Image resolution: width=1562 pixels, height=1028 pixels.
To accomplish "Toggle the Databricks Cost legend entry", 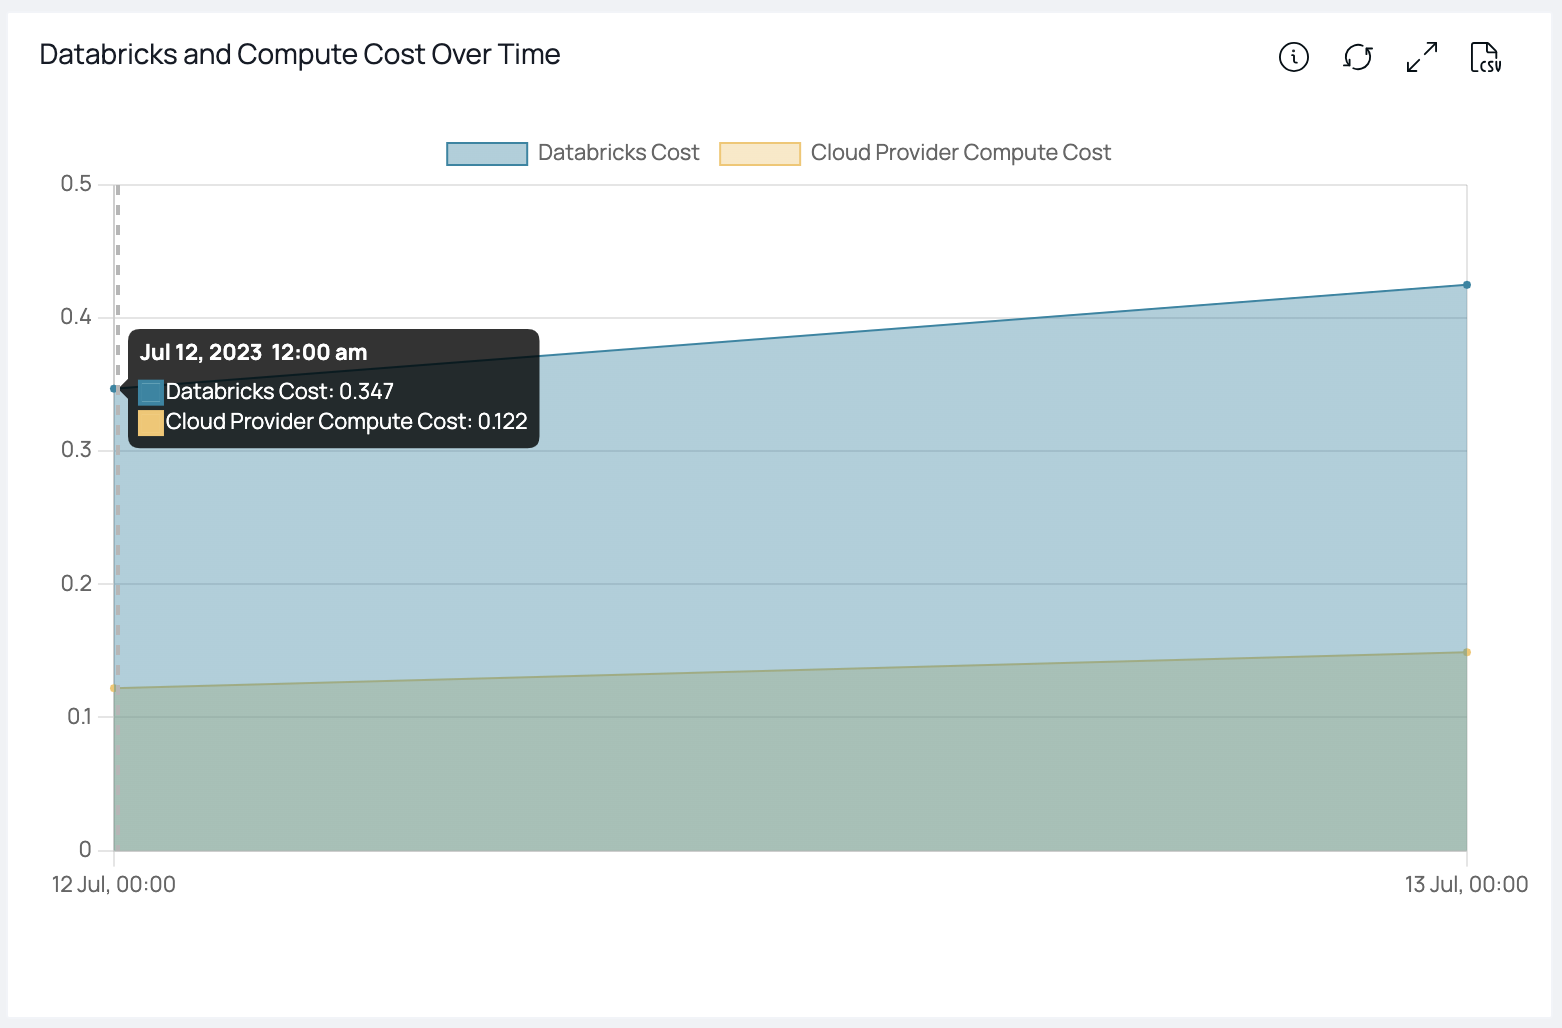I will coord(619,152).
